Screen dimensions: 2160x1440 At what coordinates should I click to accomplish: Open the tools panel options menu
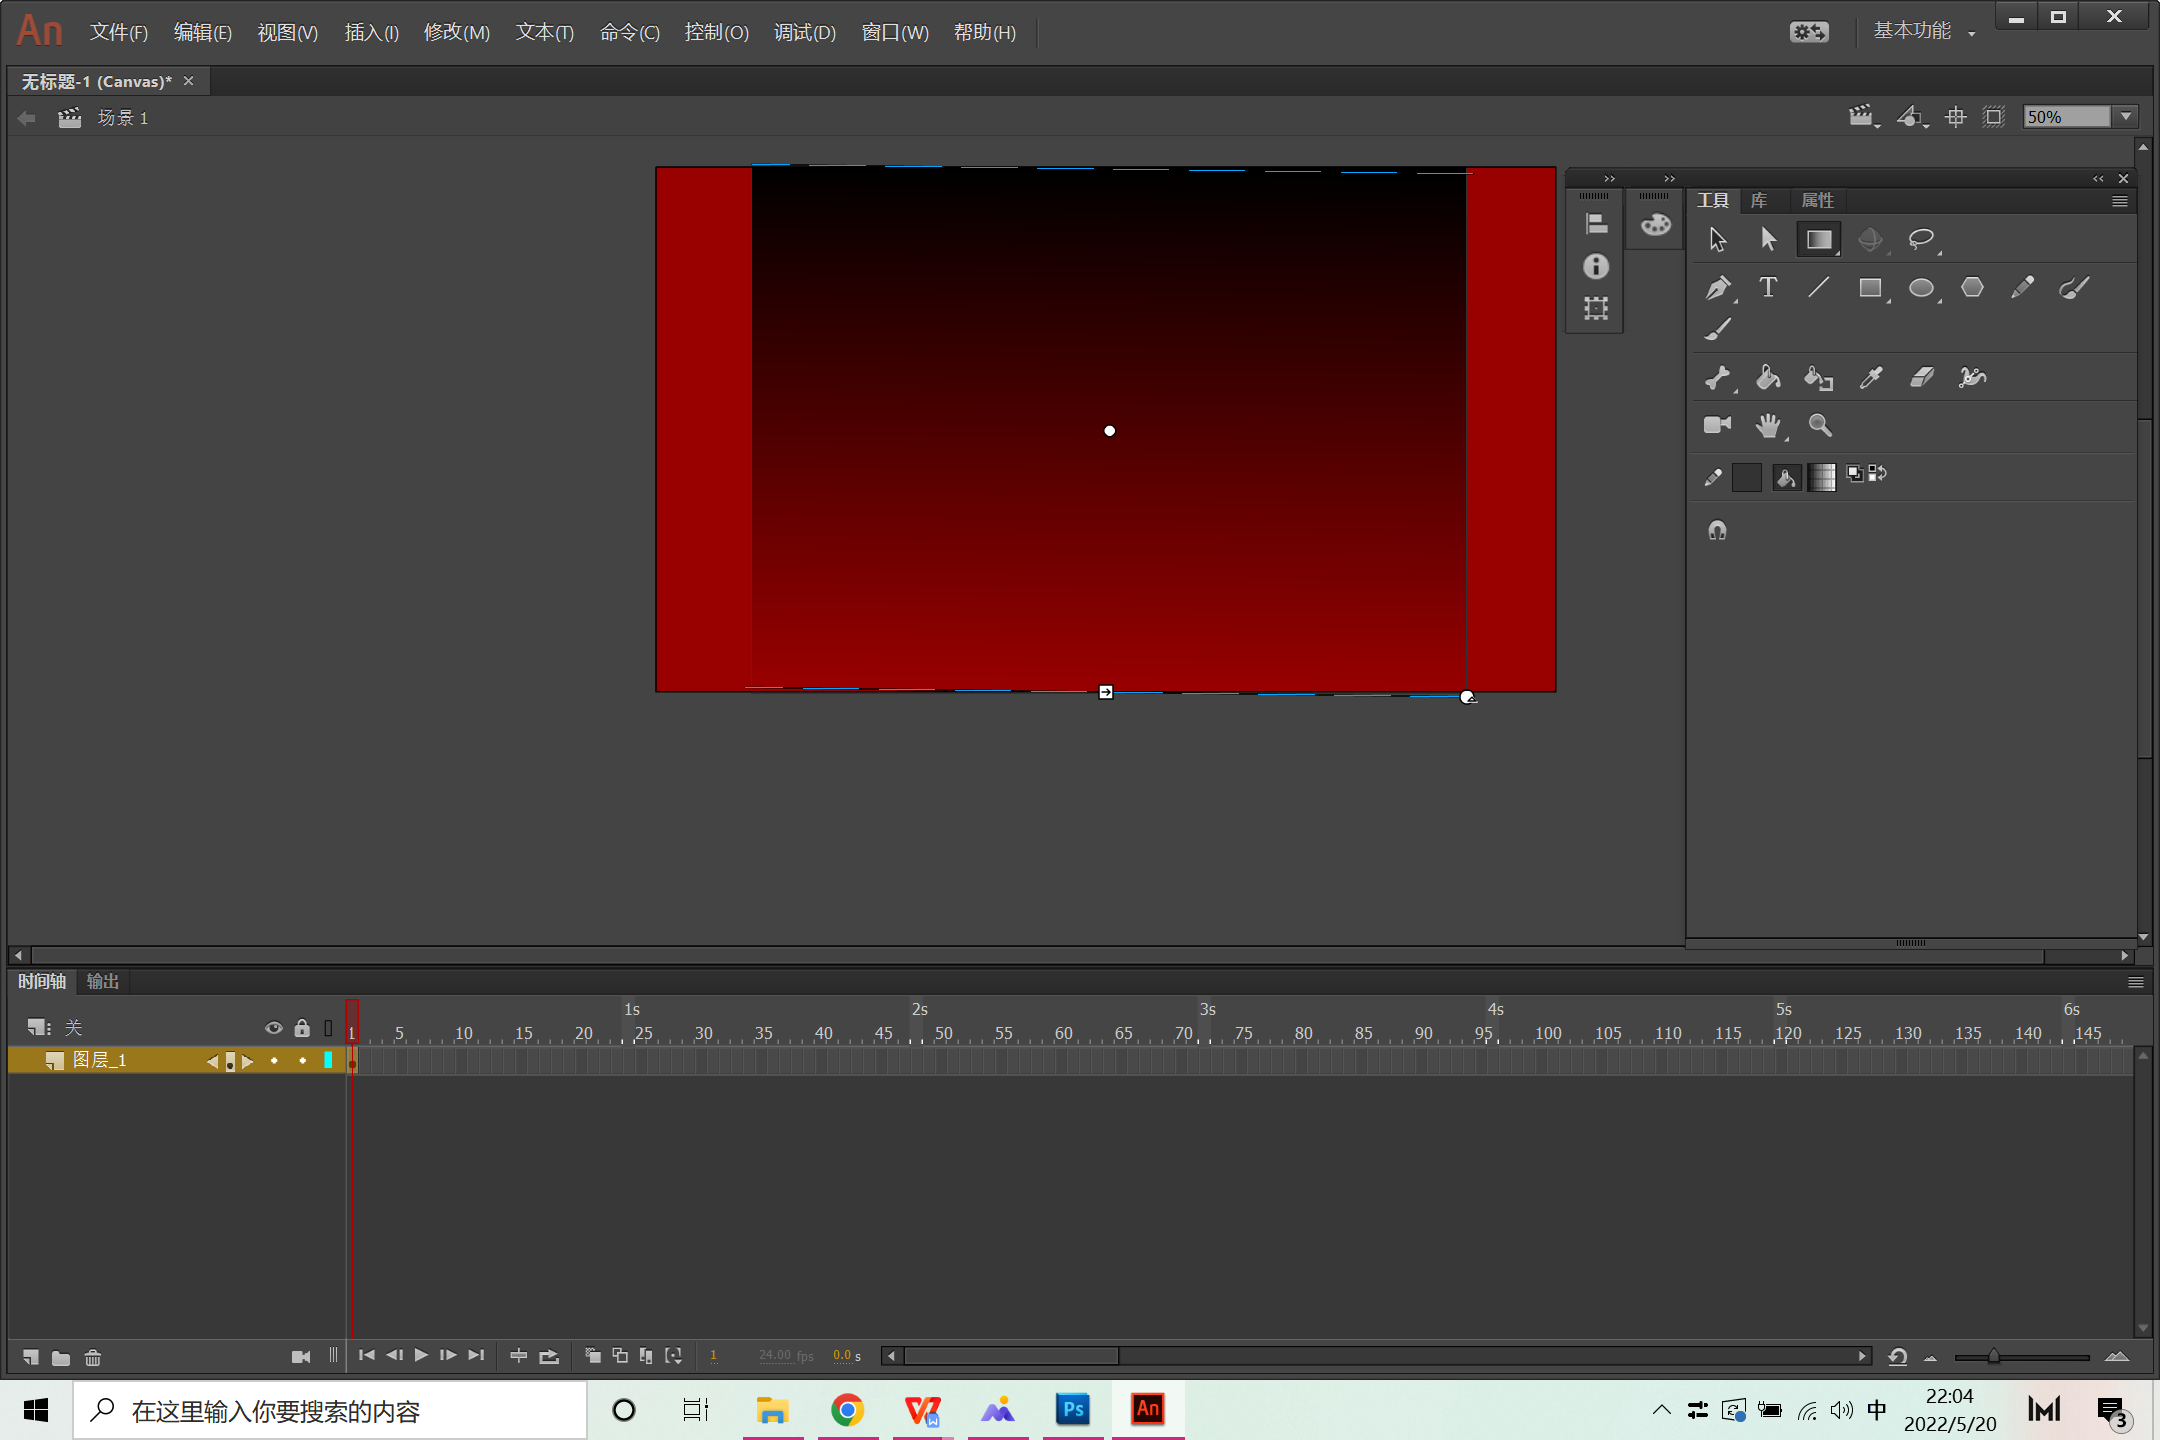[2119, 201]
